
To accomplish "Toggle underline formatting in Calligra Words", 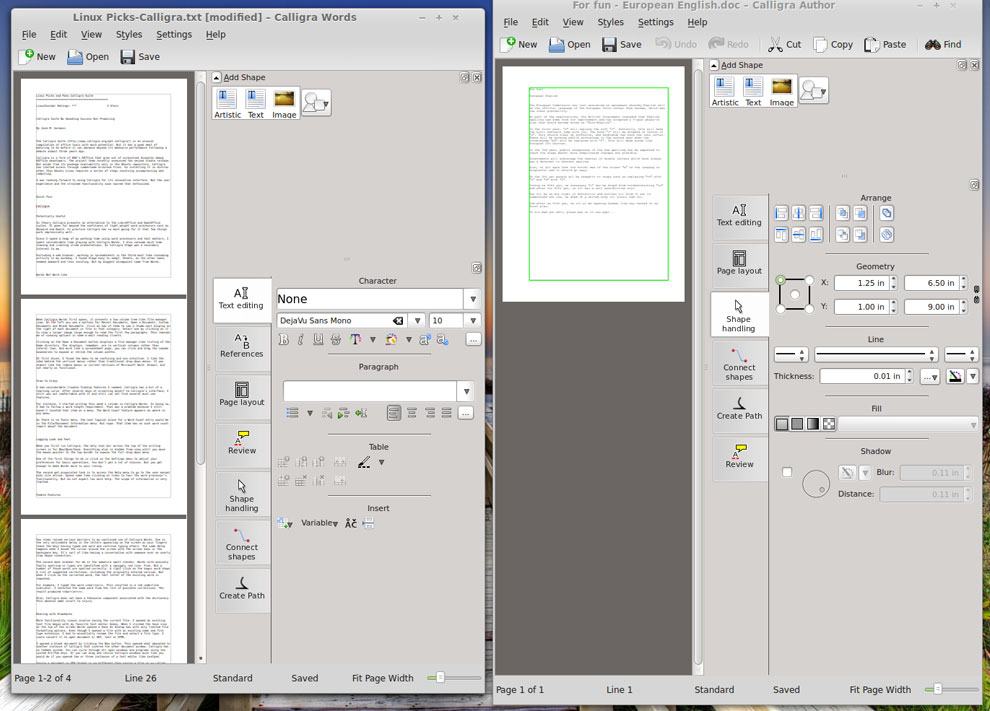I will [318, 340].
